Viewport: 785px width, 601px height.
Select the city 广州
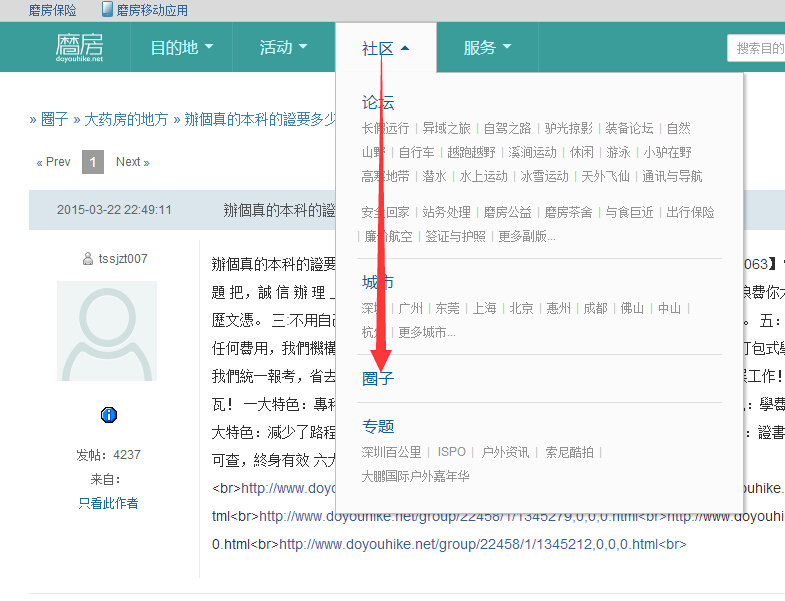[411, 308]
